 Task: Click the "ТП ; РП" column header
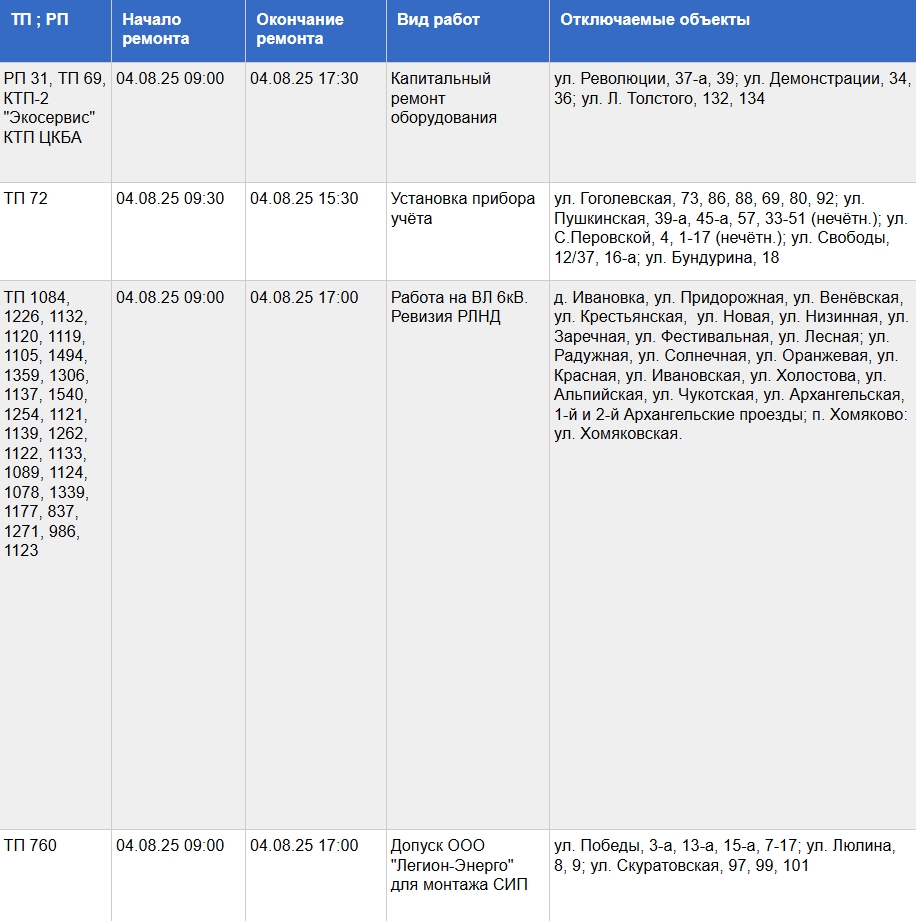pyautogui.click(x=41, y=21)
